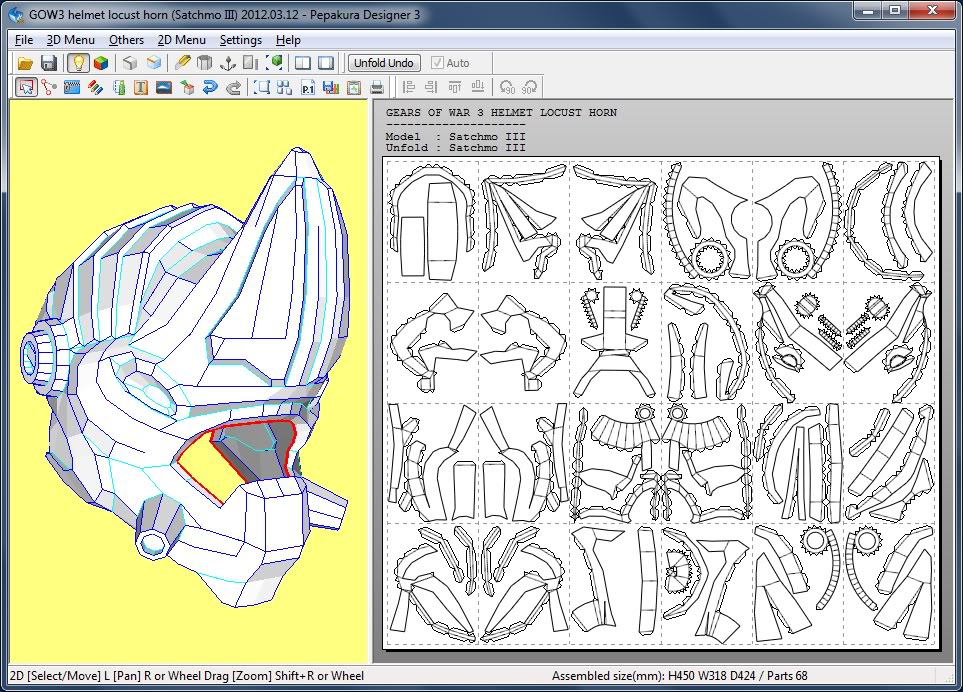
Task: Click the blue undo arrow icon
Action: pyautogui.click(x=210, y=87)
